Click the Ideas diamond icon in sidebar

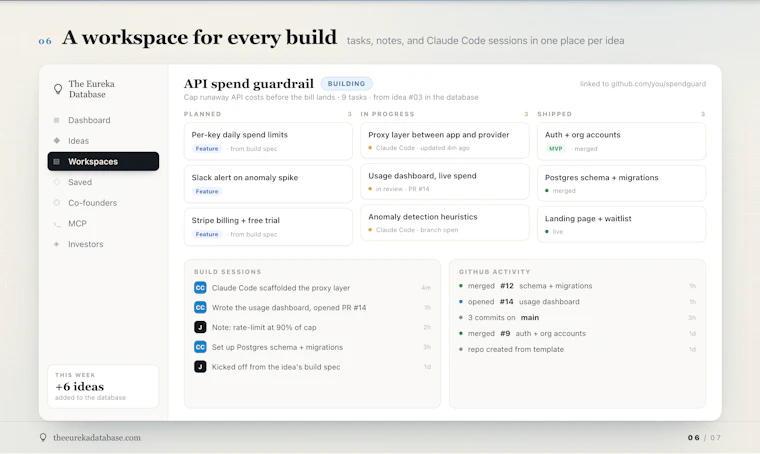tap(57, 141)
